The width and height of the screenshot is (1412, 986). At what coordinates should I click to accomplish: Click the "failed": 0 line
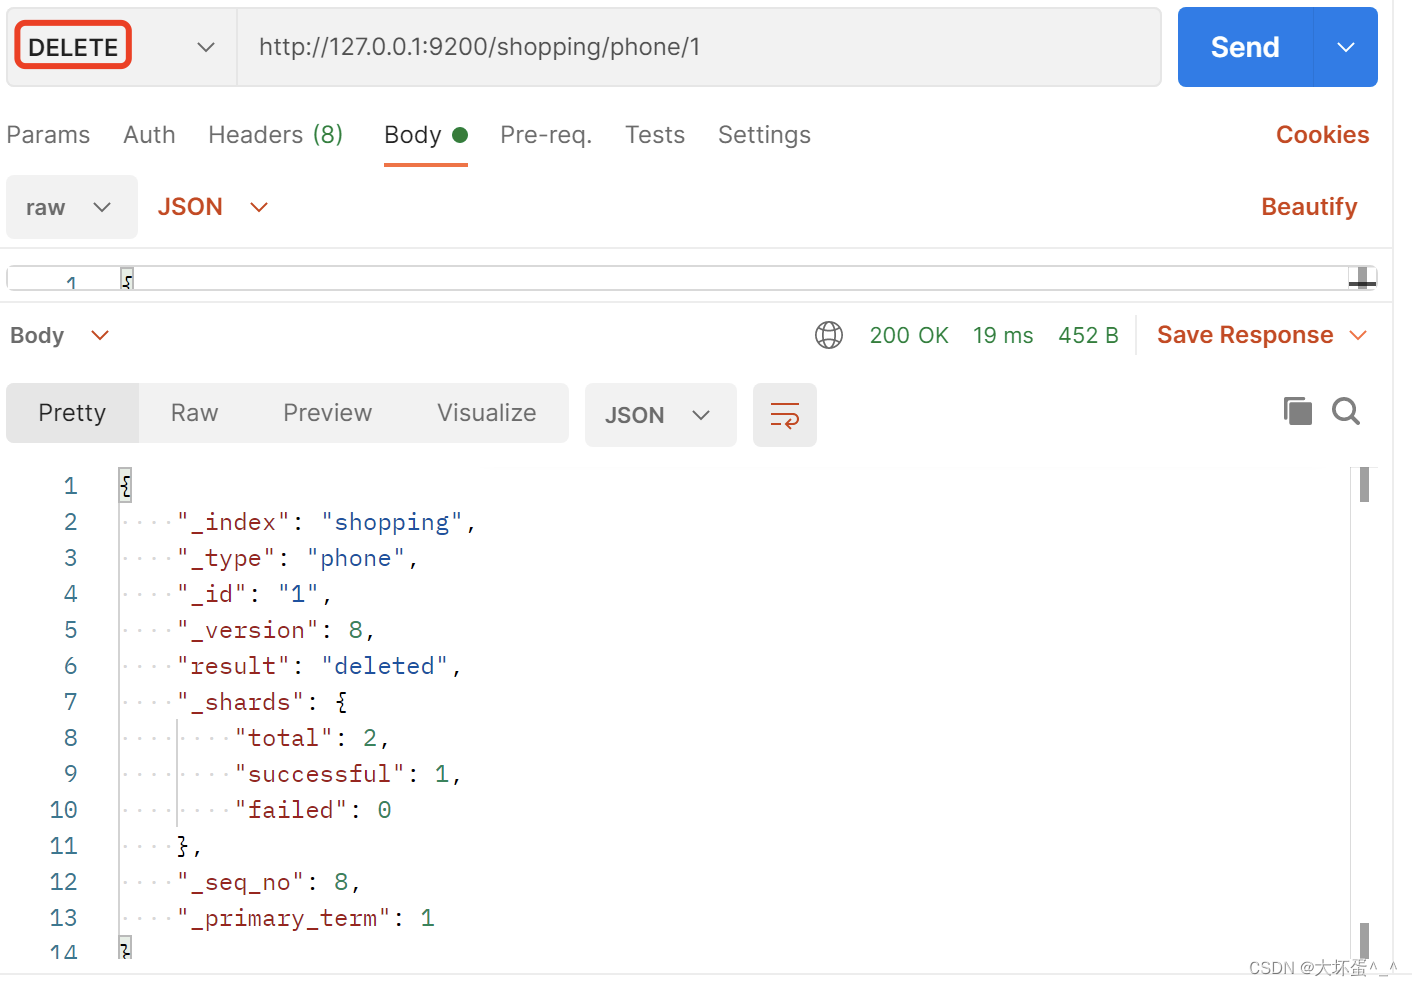pos(313,810)
